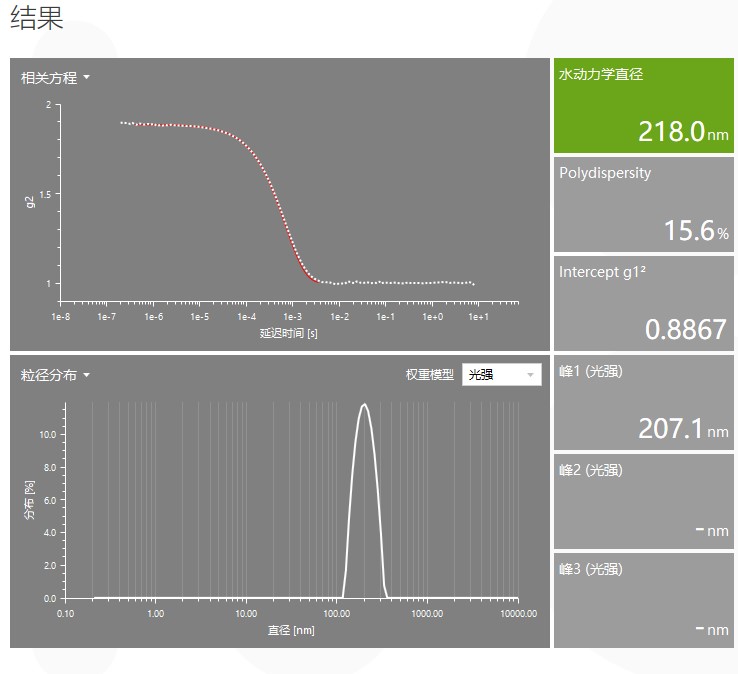
Task: Click the 100.00 tick on diameter axis
Action: pyautogui.click(x=337, y=614)
